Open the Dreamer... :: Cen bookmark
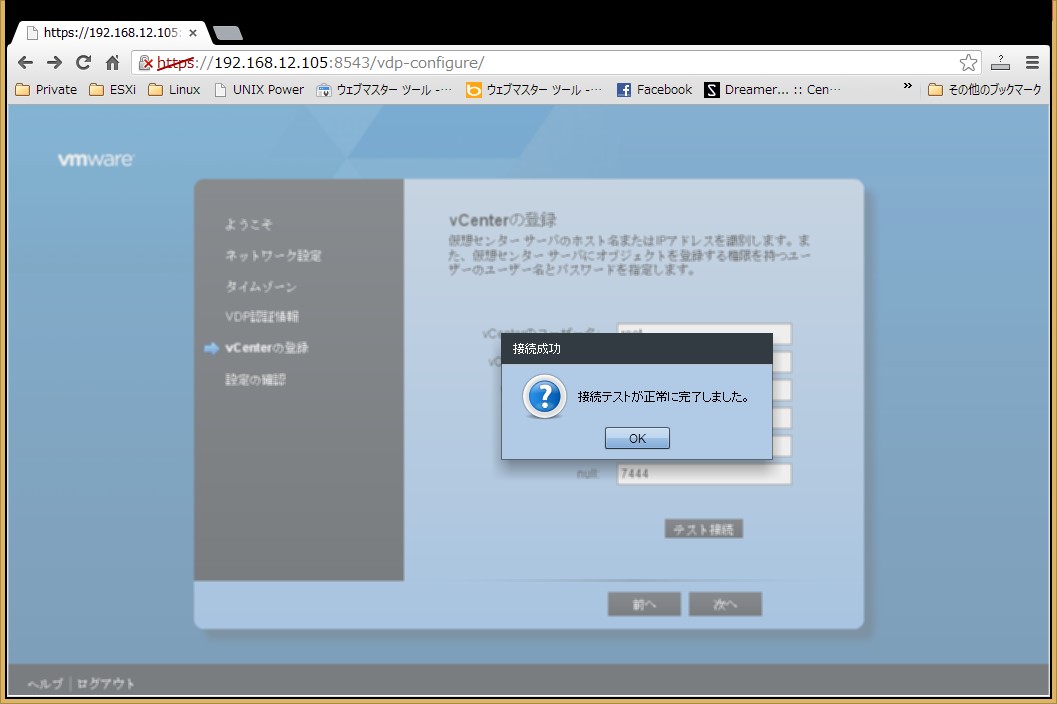1057x704 pixels. (x=773, y=90)
